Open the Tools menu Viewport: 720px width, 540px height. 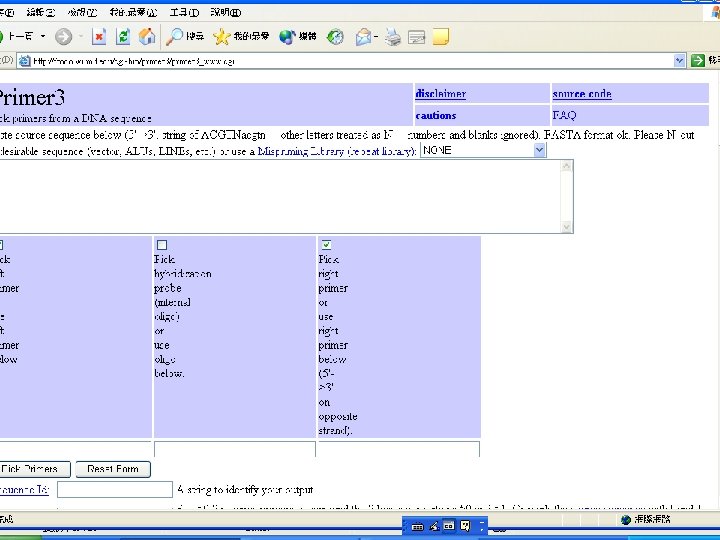(184, 12)
